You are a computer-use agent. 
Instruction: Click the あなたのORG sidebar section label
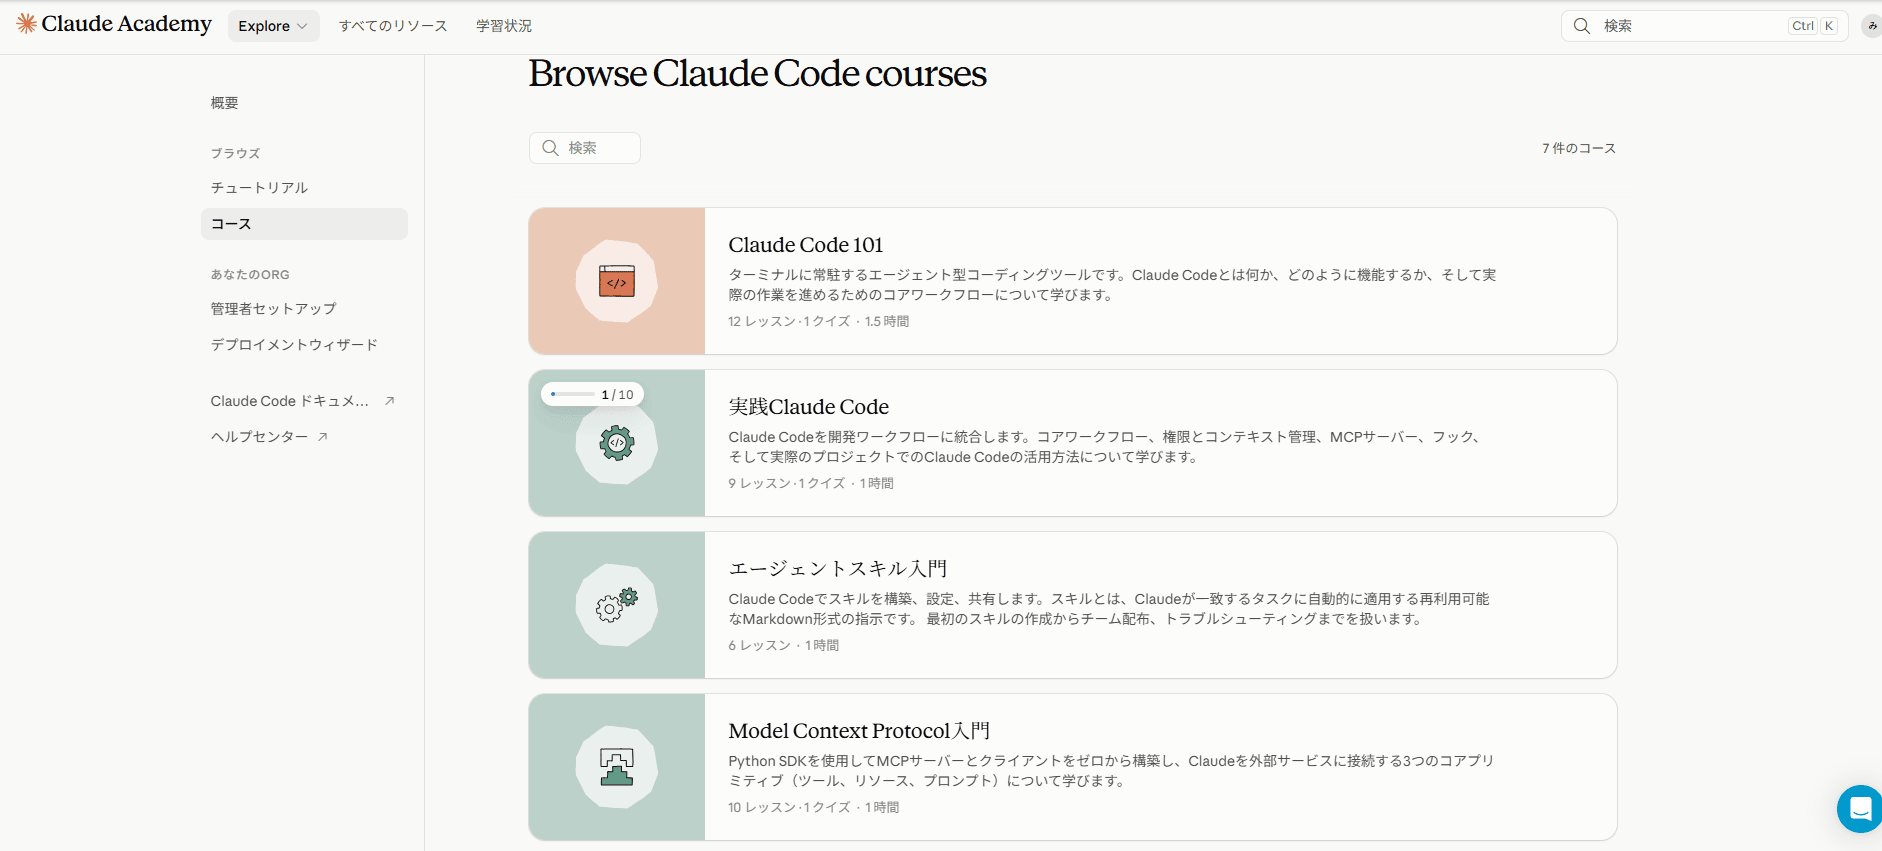[250, 275]
